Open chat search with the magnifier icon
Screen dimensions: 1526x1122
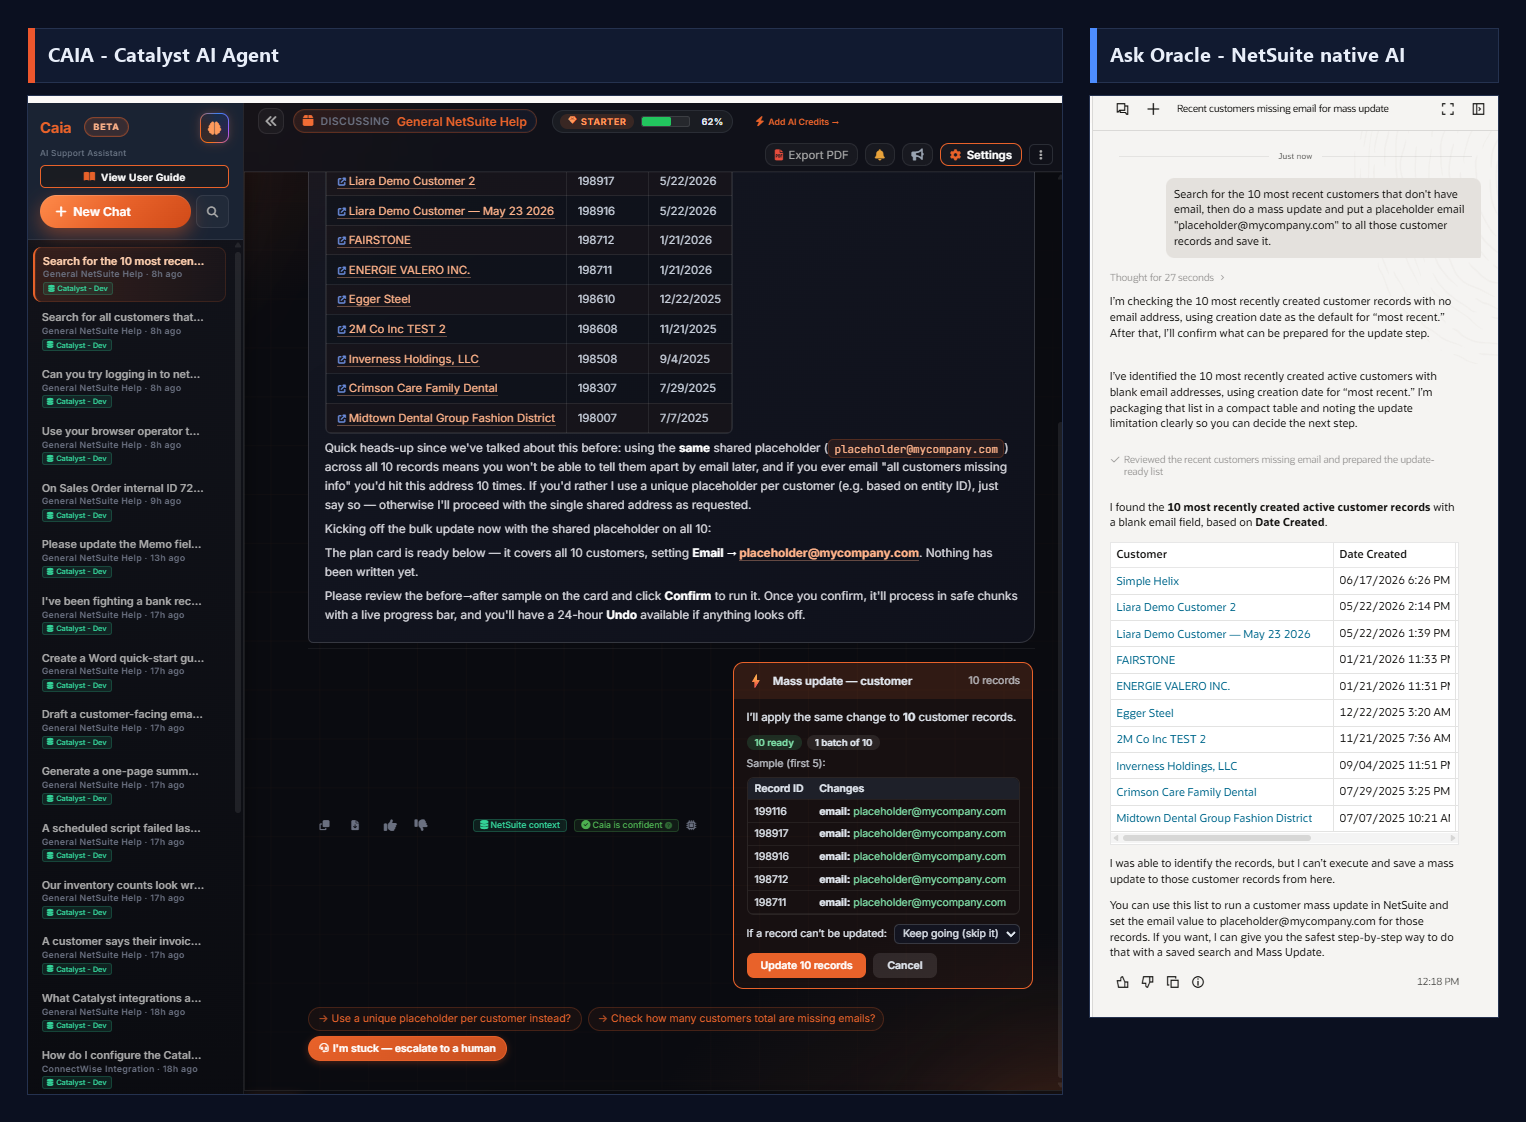(x=212, y=212)
